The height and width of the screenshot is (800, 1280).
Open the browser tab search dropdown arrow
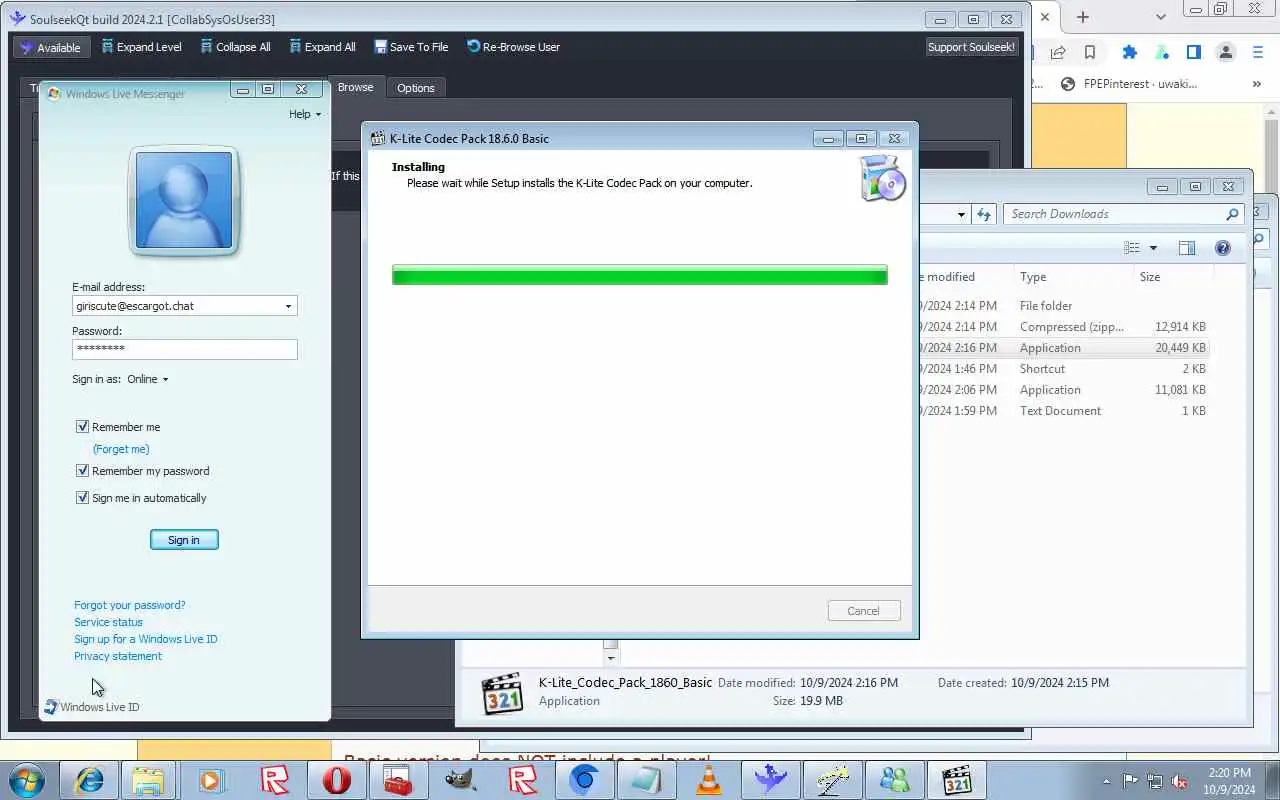[x=1161, y=17]
